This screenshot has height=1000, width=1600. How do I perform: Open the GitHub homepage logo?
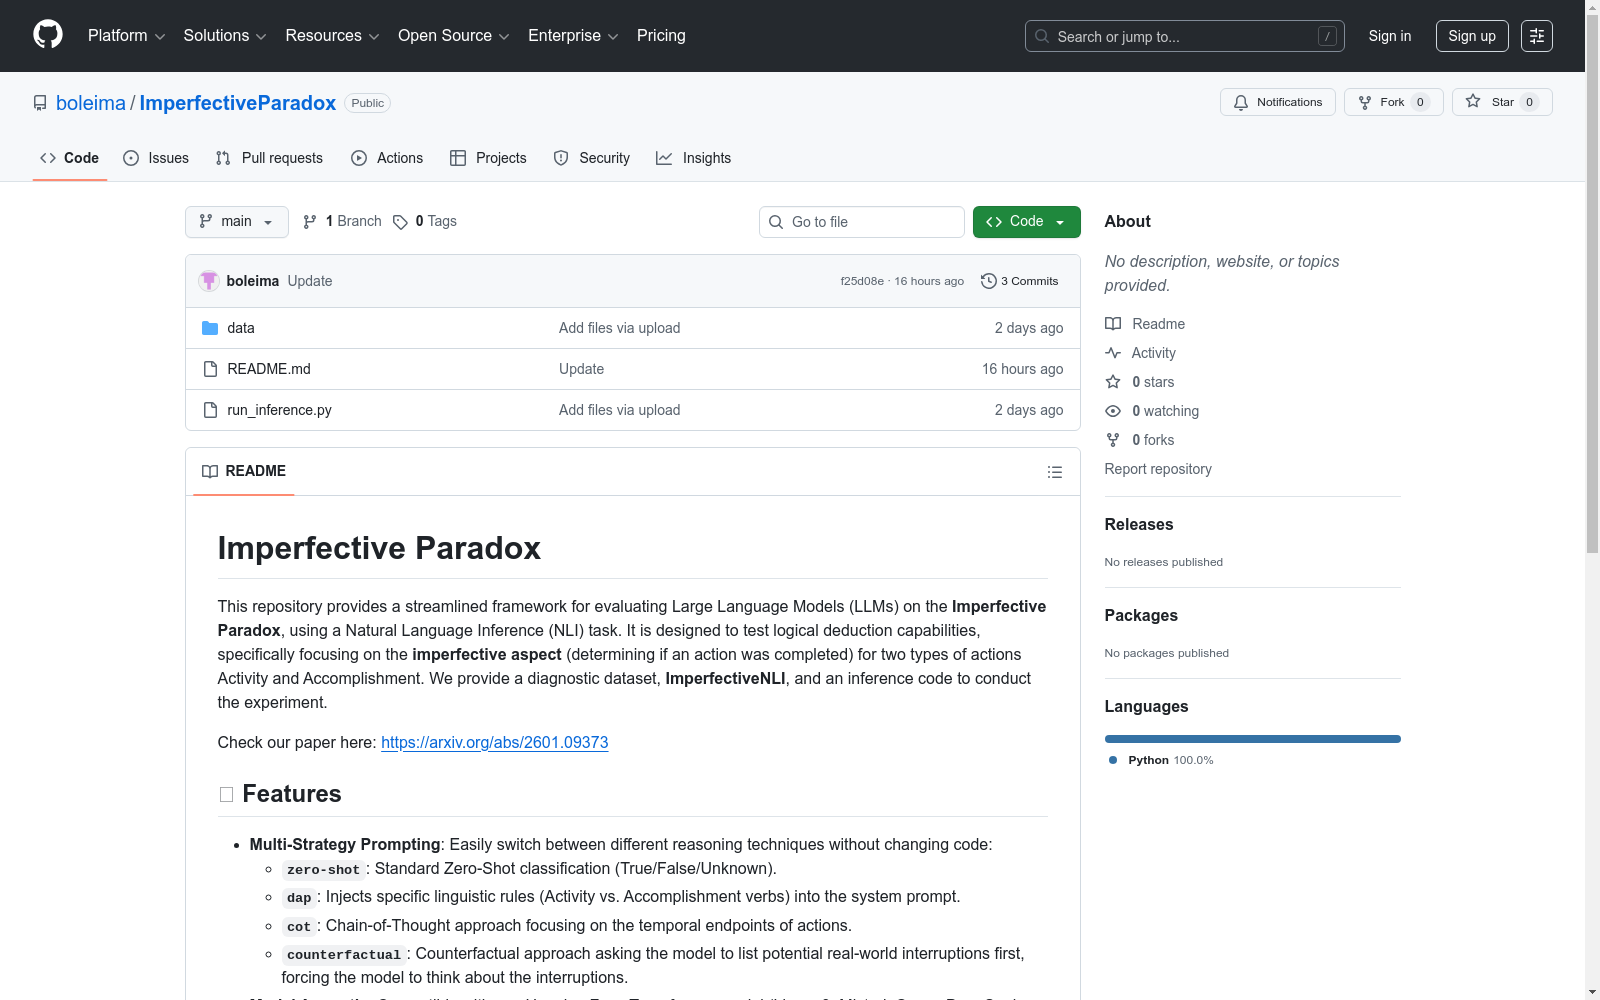pyautogui.click(x=48, y=35)
